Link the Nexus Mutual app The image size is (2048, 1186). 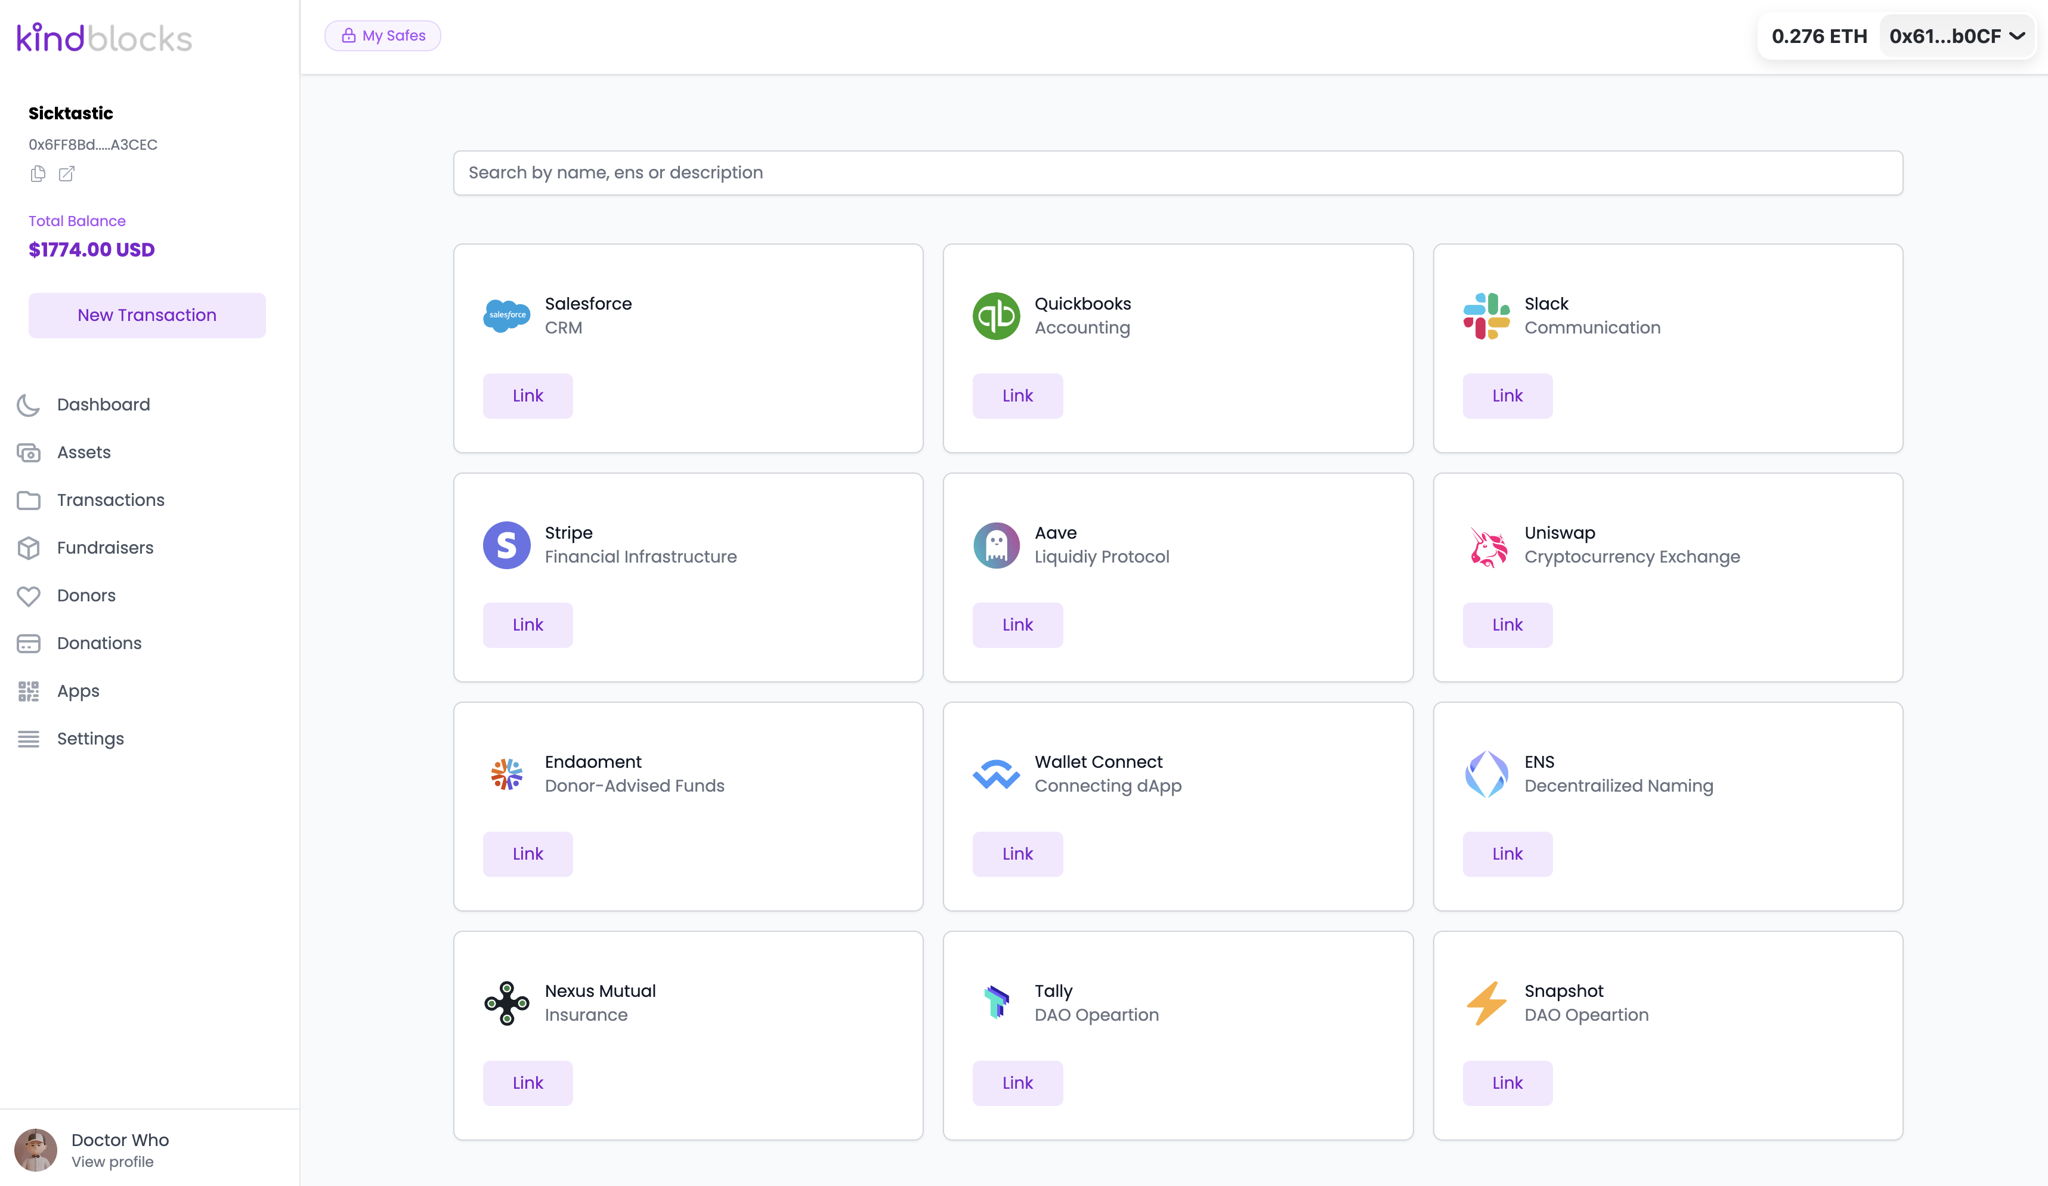528,1083
